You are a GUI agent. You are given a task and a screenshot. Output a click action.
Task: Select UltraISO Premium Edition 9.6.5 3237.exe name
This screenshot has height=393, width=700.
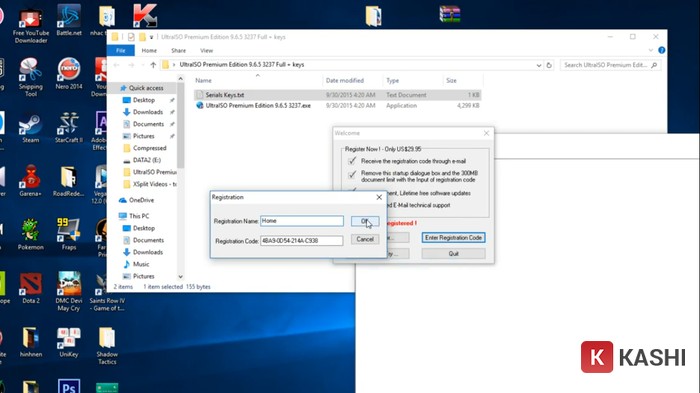(x=258, y=105)
